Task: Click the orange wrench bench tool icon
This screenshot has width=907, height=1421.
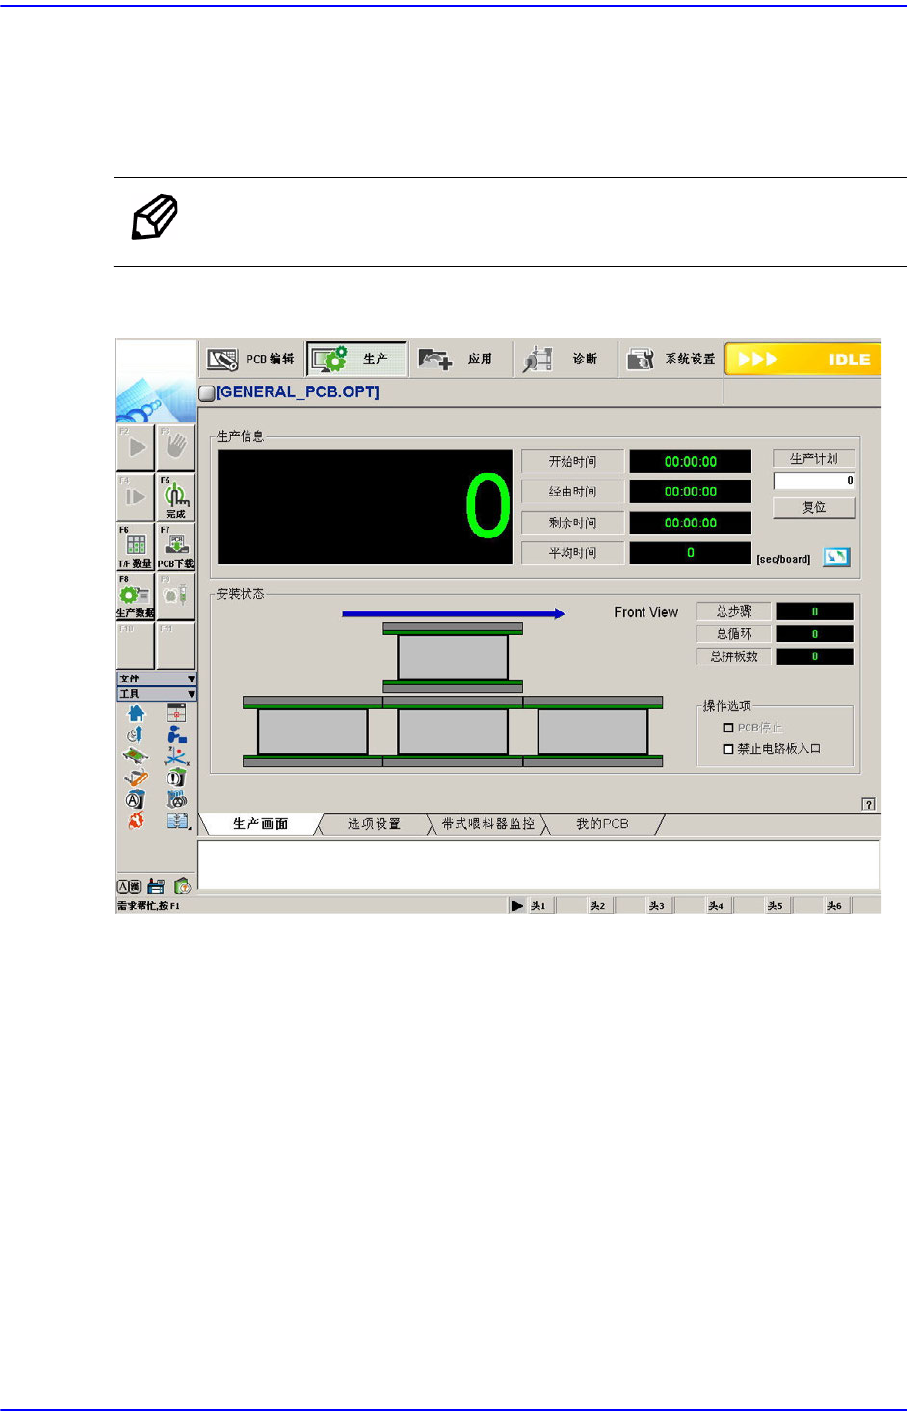Action: coord(136,777)
